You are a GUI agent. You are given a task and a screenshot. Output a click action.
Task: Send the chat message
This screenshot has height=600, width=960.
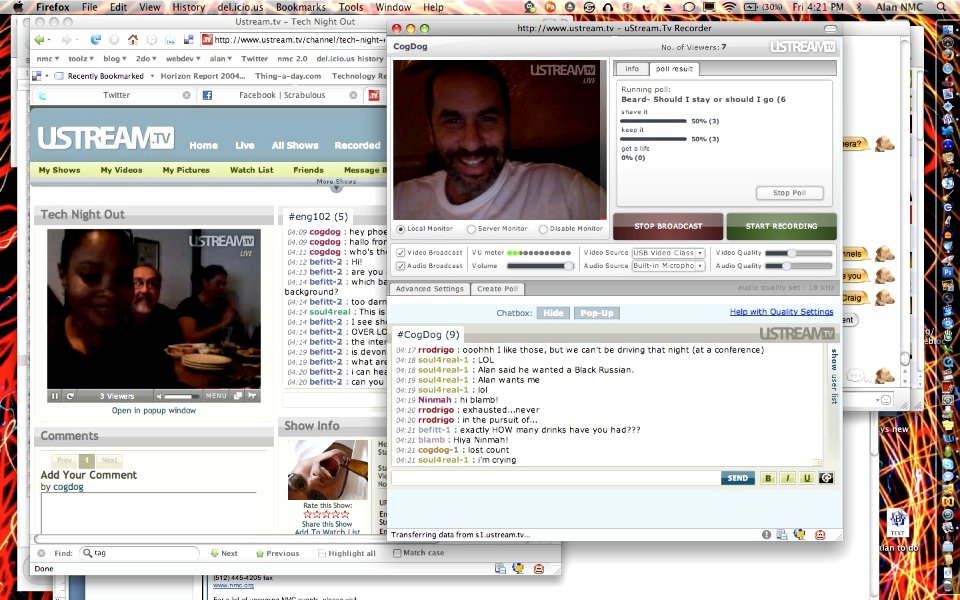[x=738, y=478]
